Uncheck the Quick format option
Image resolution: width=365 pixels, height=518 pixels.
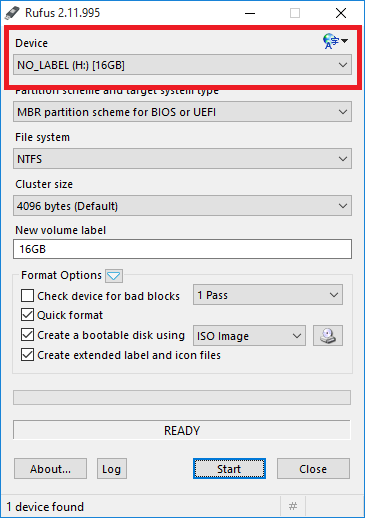(27, 315)
